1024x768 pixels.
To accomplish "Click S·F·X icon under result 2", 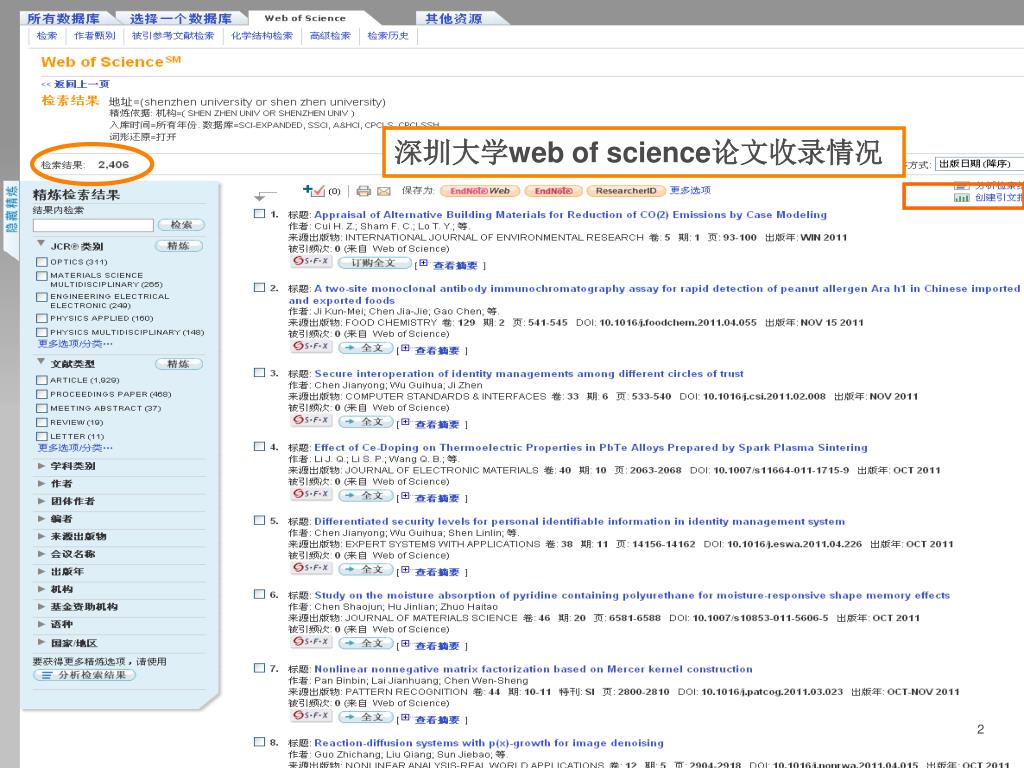I will [x=312, y=346].
